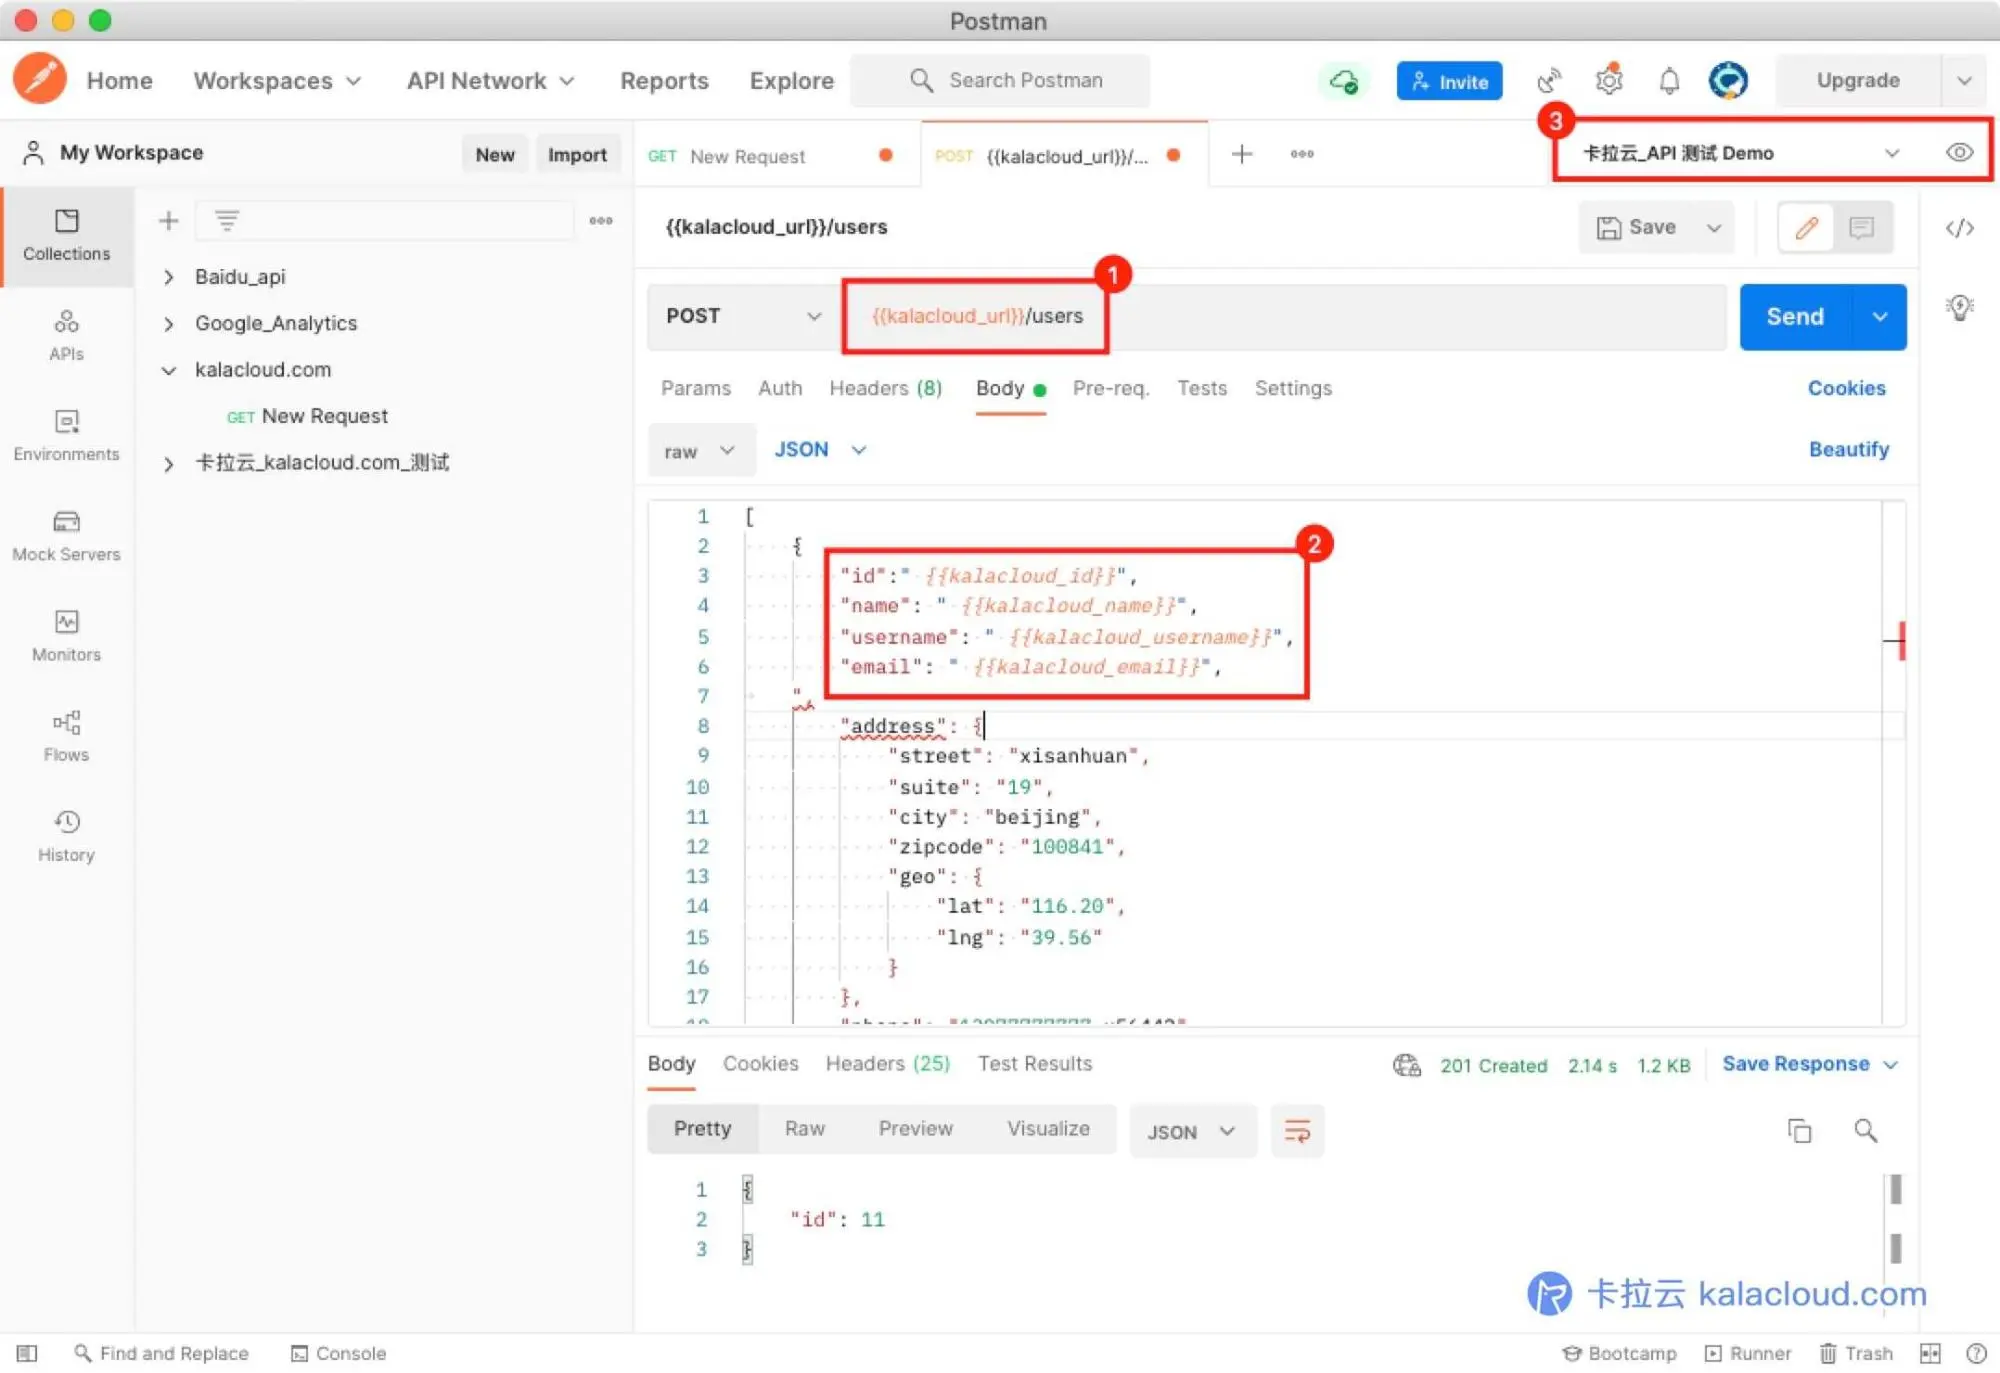
Task: Toggle the sidebar icon in status bar
Action: point(27,1353)
